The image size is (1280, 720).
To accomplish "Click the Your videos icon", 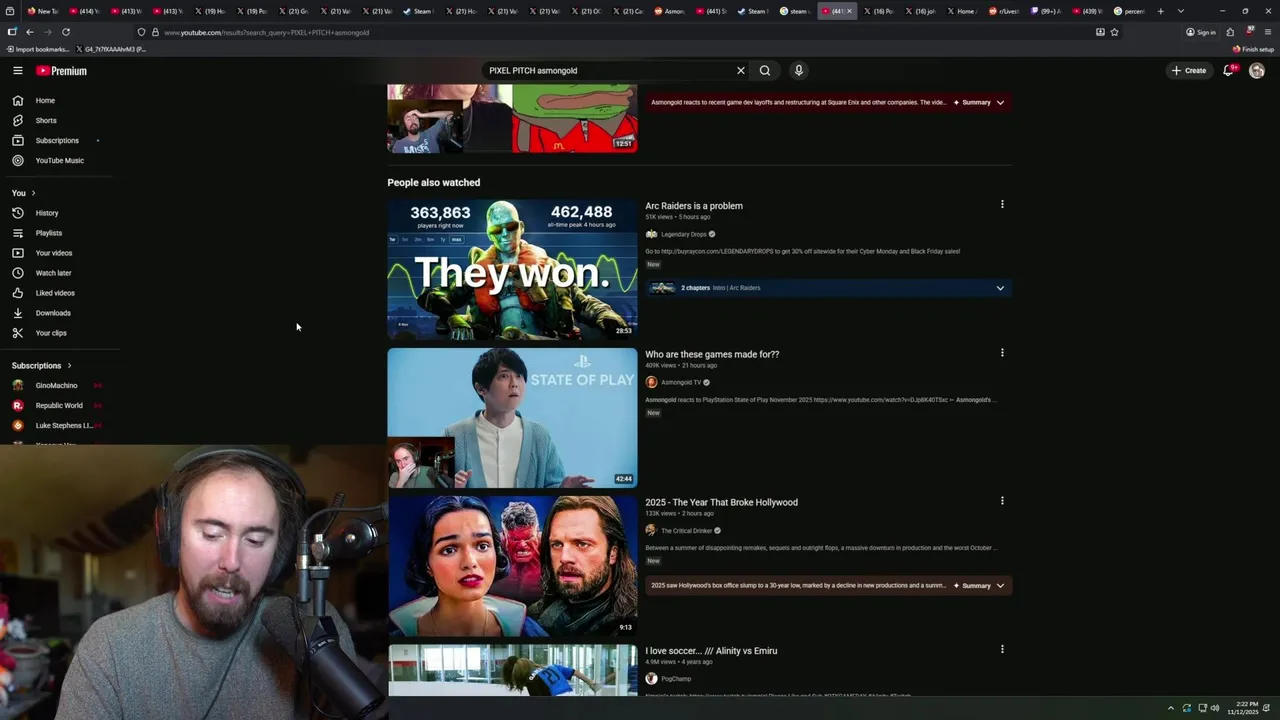I will tap(17, 253).
